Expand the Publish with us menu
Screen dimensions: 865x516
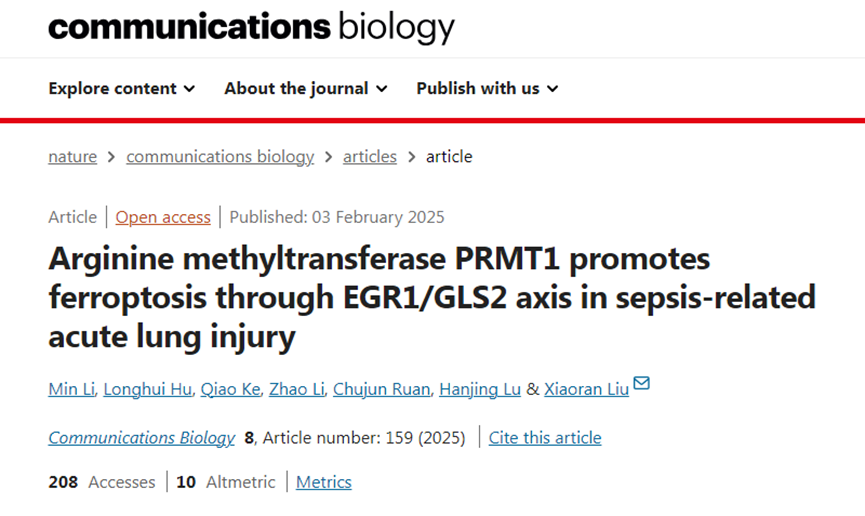487,88
